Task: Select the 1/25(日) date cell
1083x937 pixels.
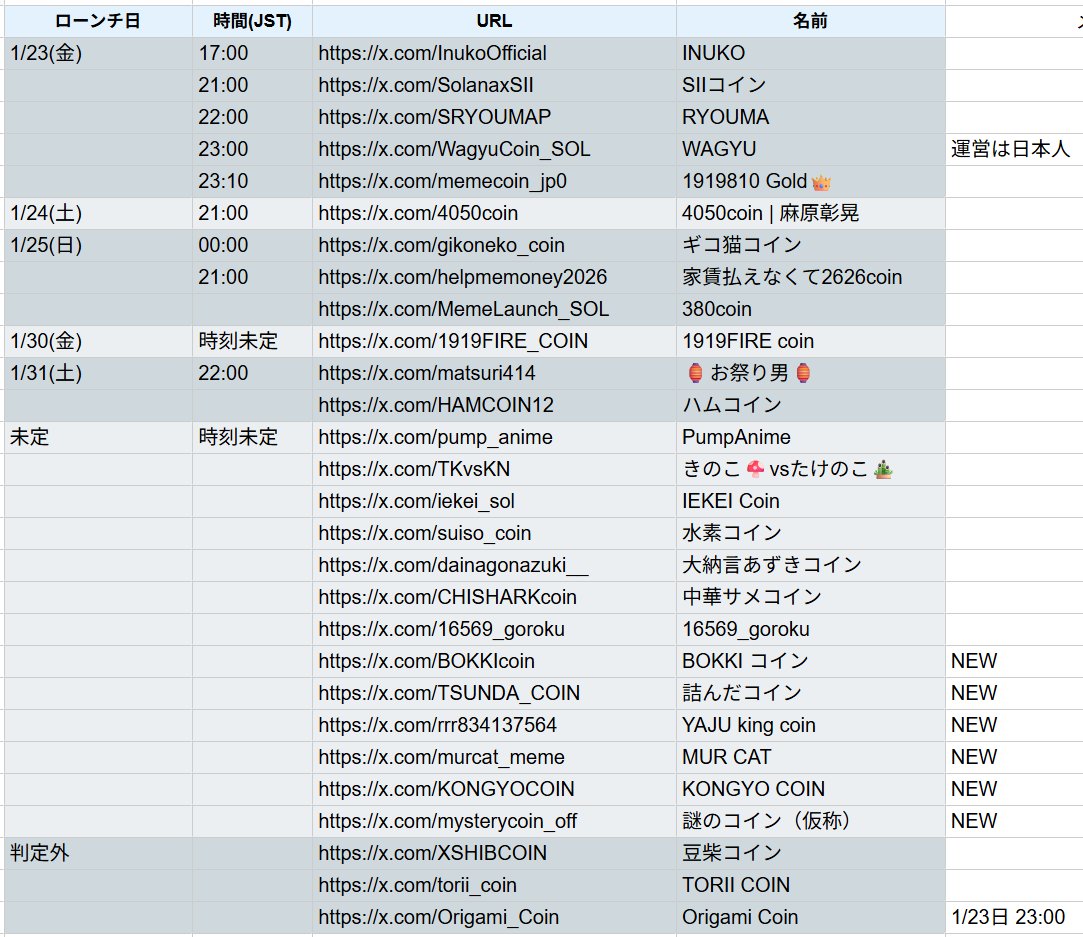Action: click(98, 245)
